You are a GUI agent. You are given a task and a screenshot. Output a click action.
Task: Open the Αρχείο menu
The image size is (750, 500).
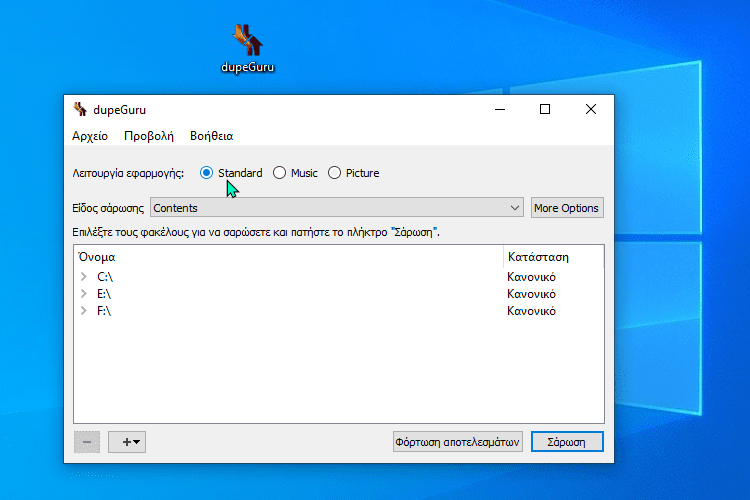click(x=90, y=136)
